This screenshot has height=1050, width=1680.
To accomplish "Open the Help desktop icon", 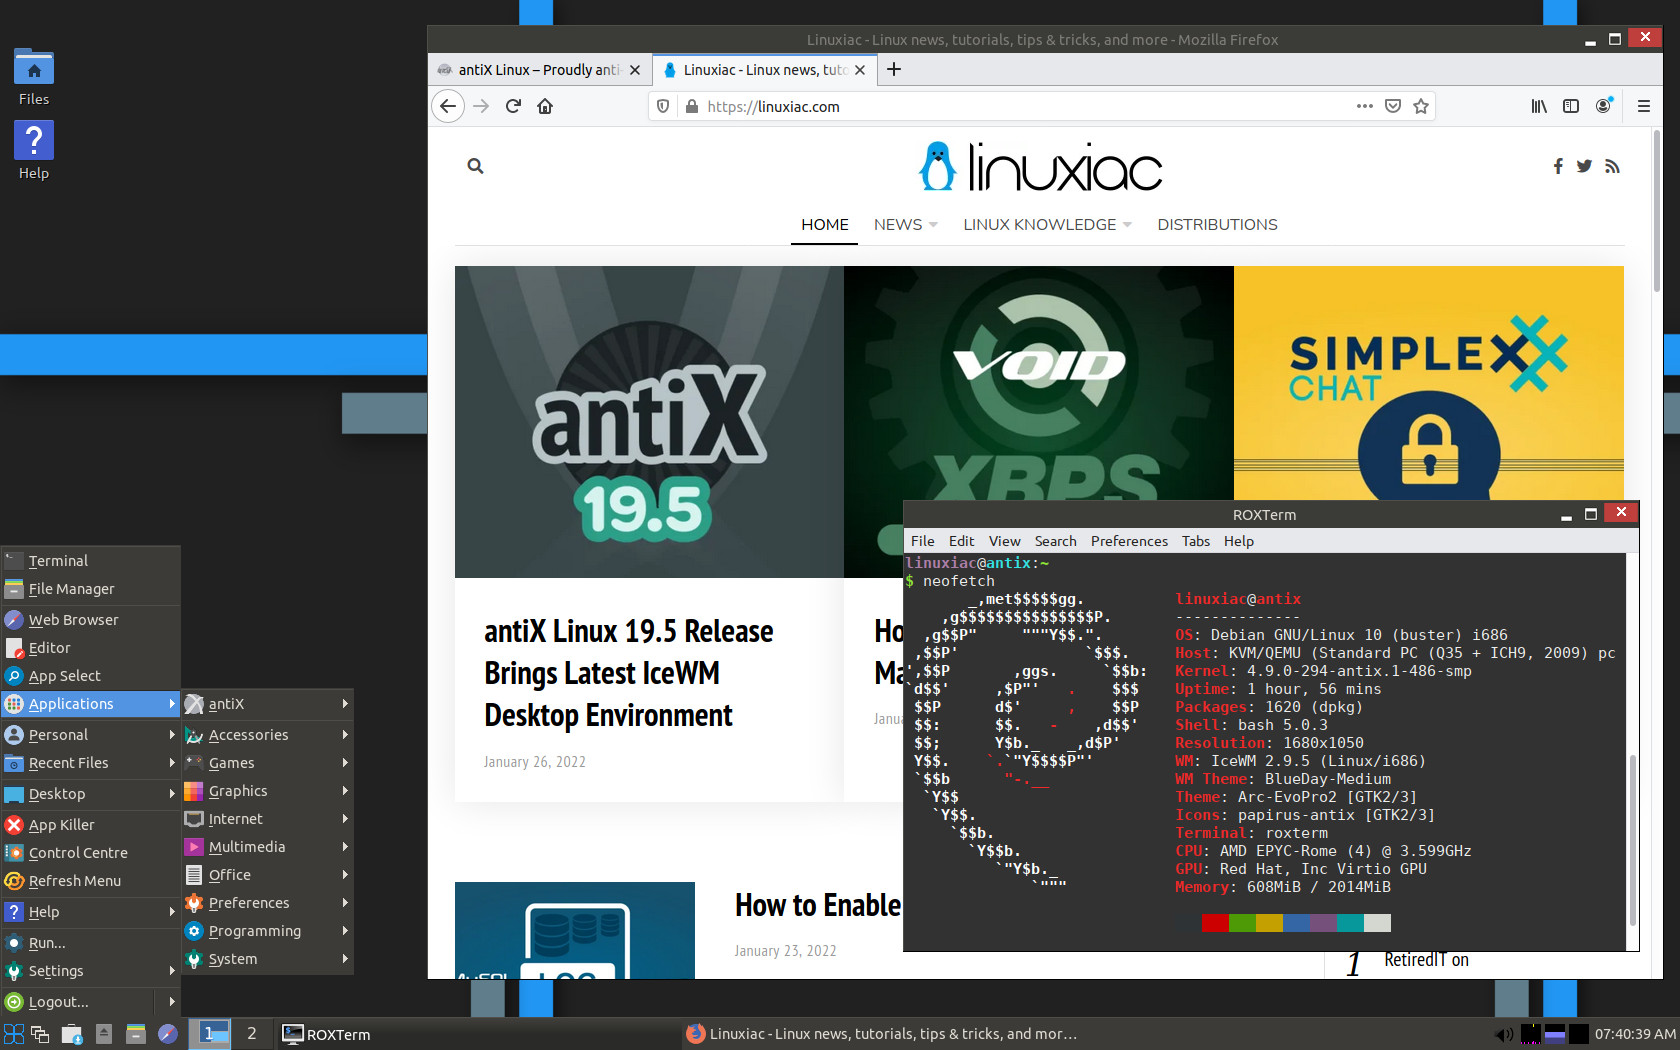I will [x=33, y=150].
